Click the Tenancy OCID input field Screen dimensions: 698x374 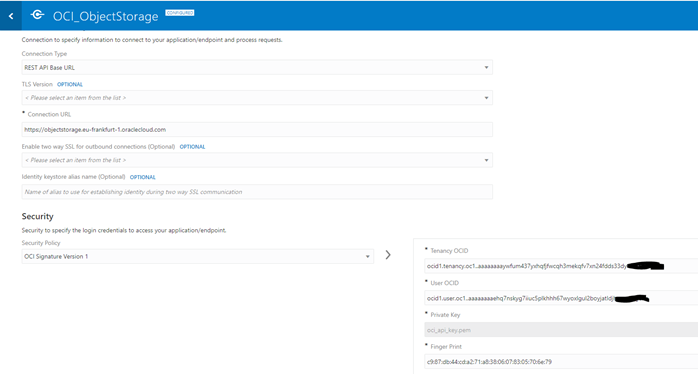tap(561, 266)
